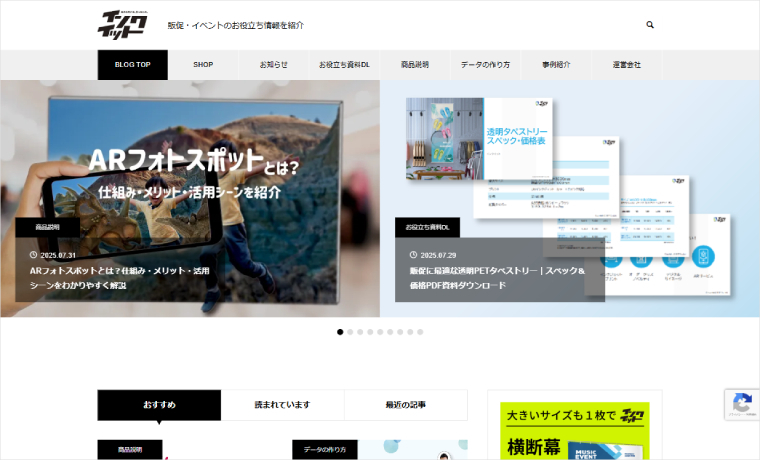Open 運営会社 navigation item
This screenshot has height=460, width=760.
(627, 65)
